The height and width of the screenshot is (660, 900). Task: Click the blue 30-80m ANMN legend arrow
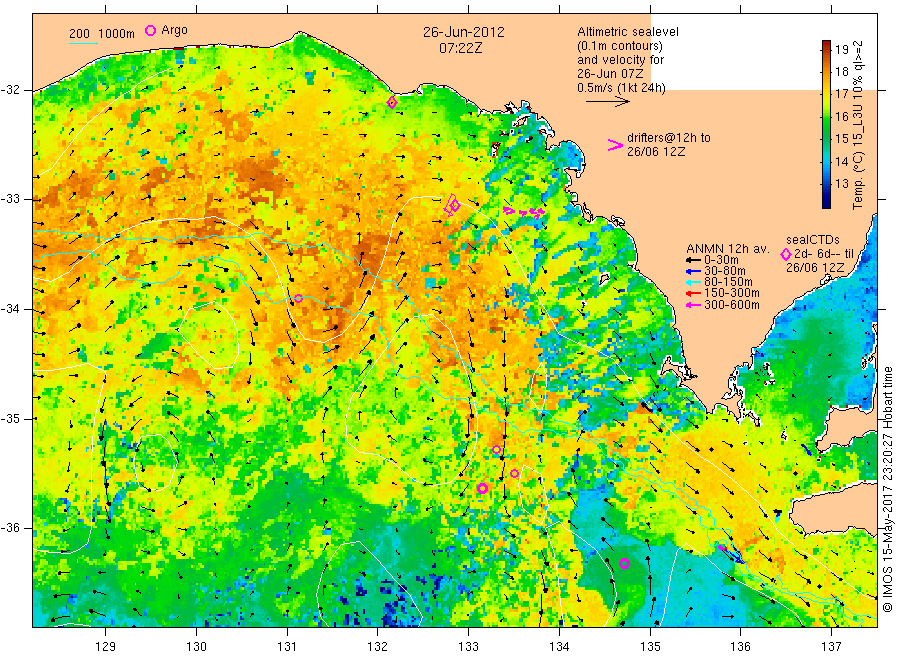pos(693,271)
